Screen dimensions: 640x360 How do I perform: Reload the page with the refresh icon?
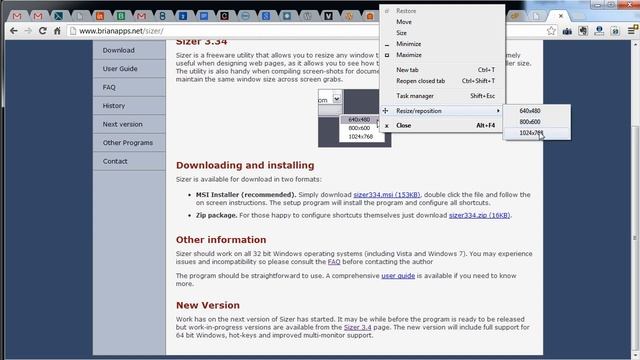(x=42, y=31)
